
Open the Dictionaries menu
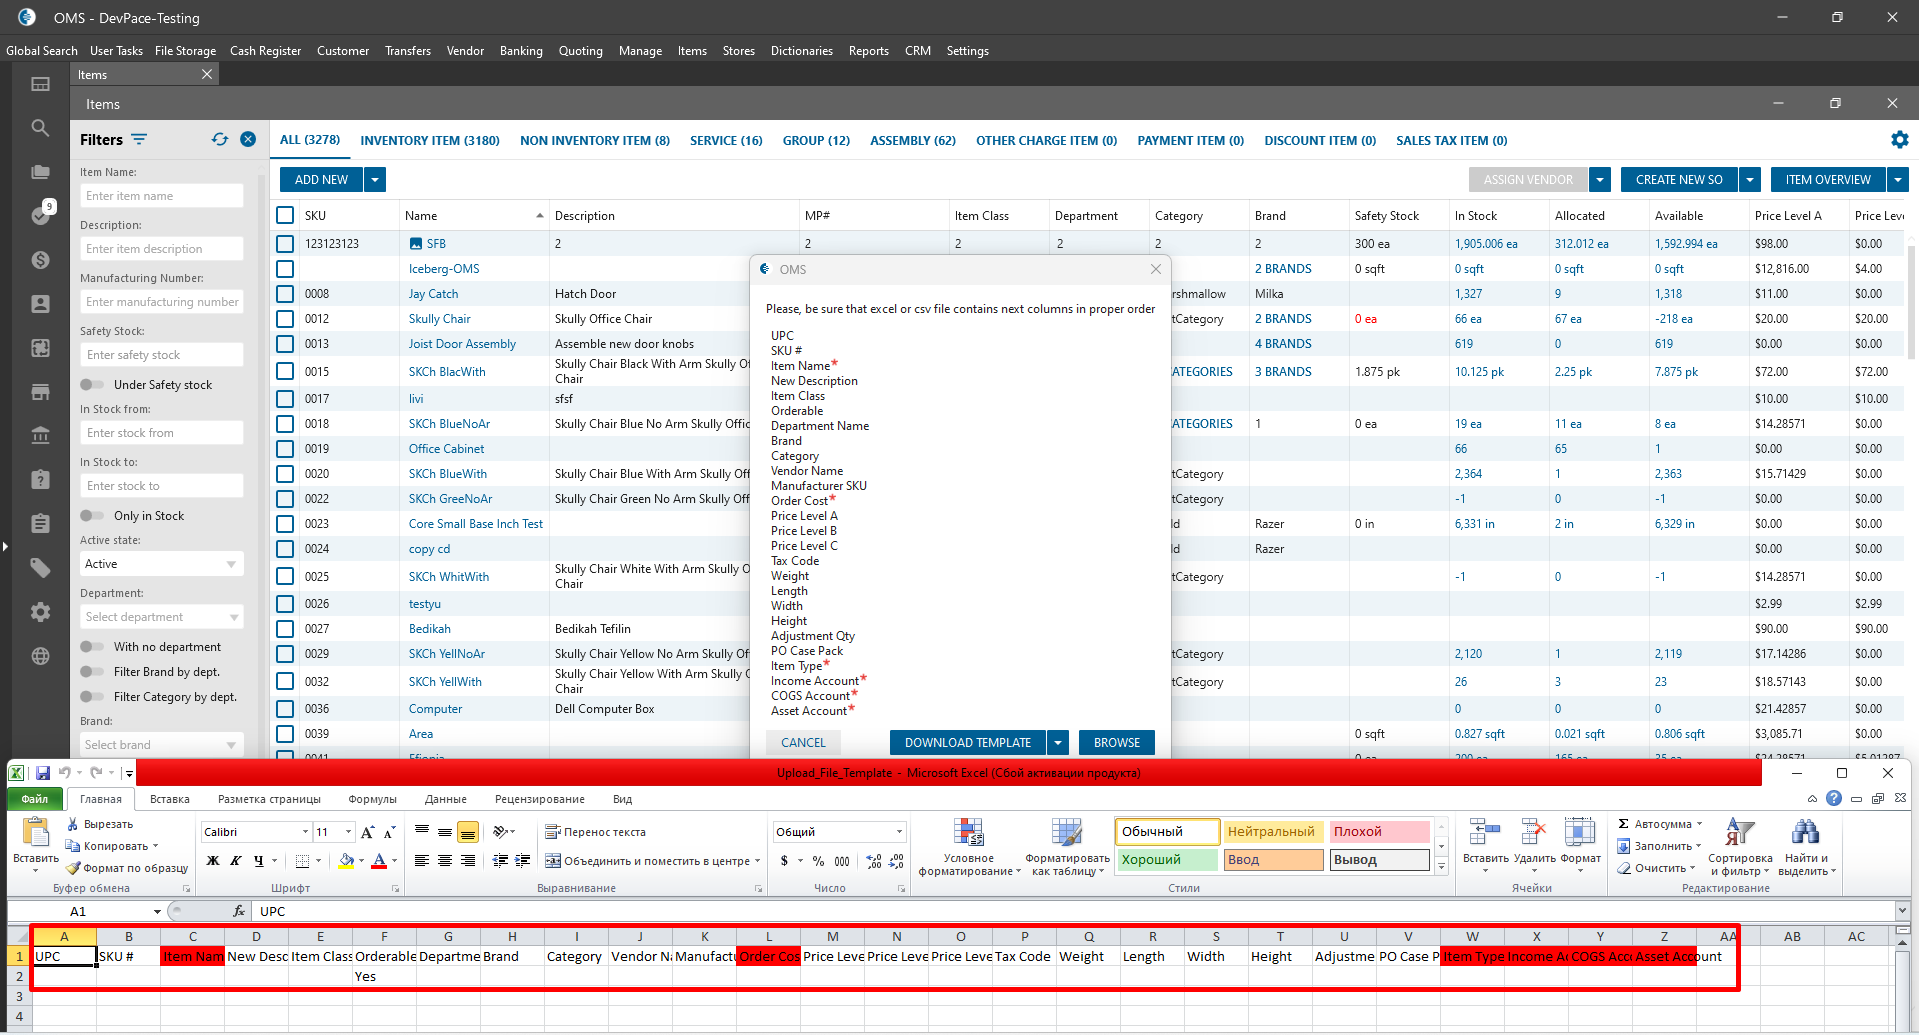[801, 51]
